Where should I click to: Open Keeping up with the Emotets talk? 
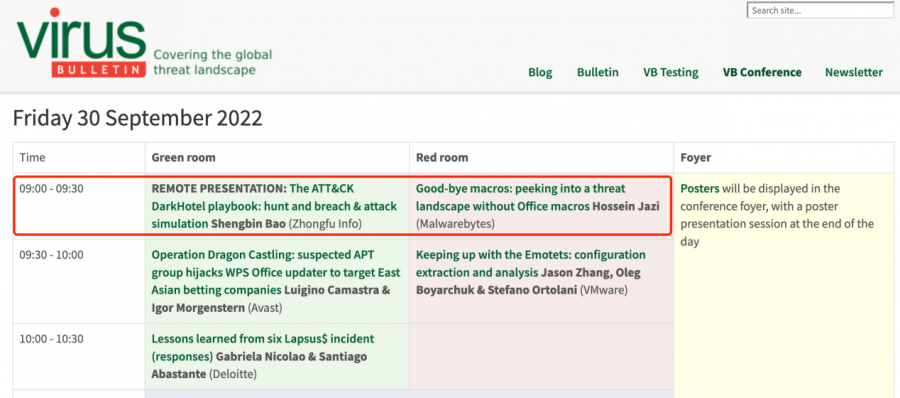pos(531,263)
